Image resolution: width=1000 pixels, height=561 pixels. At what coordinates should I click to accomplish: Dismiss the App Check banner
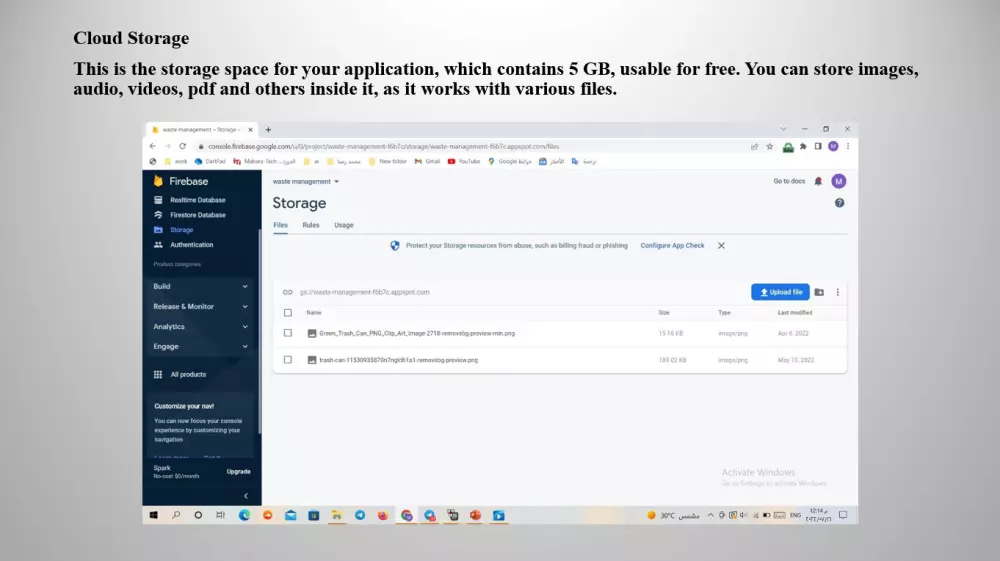[x=721, y=245]
